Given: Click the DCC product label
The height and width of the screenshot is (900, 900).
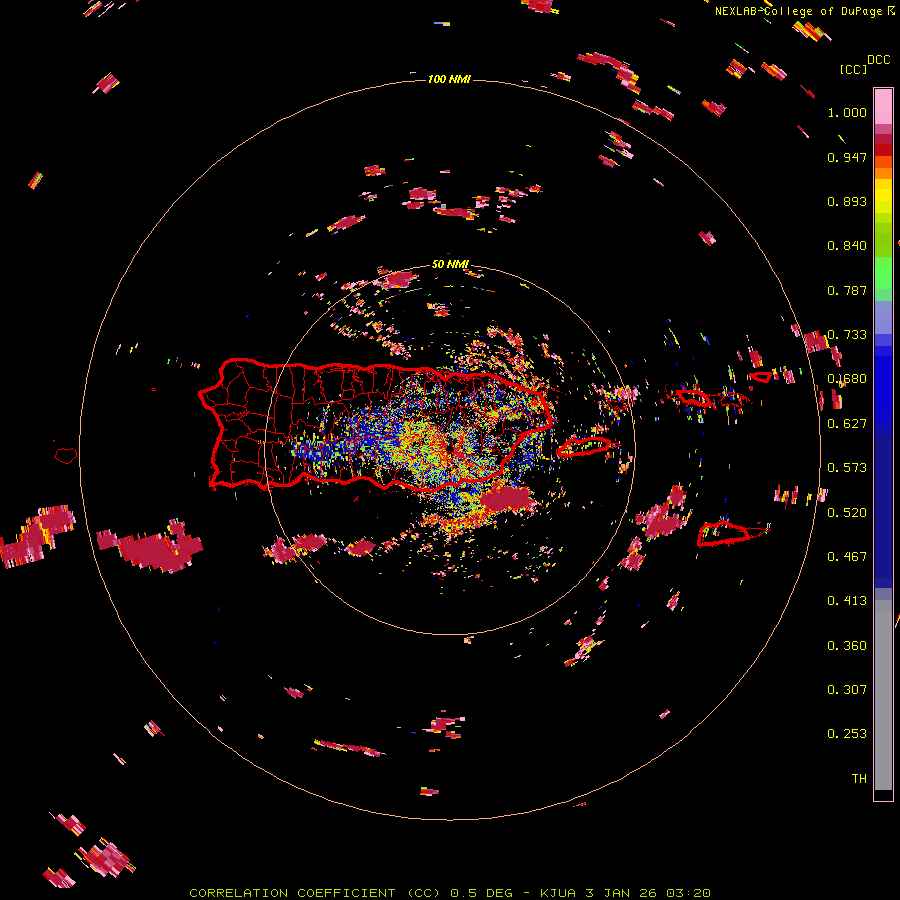Looking at the screenshot, I should 878,60.
